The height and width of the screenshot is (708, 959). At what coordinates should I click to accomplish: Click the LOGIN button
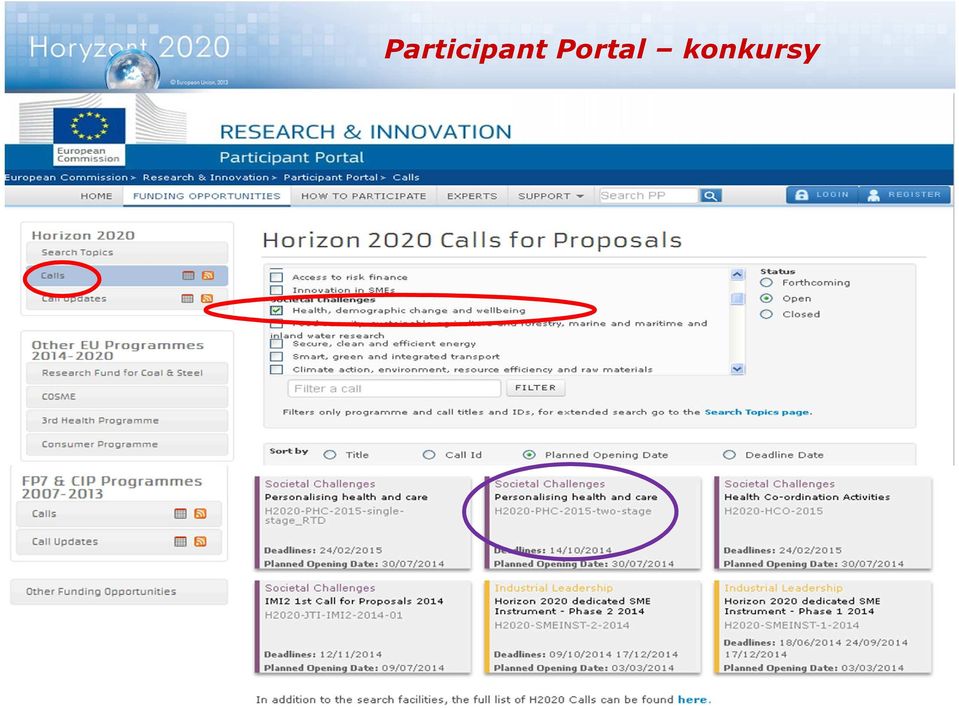tap(823, 195)
